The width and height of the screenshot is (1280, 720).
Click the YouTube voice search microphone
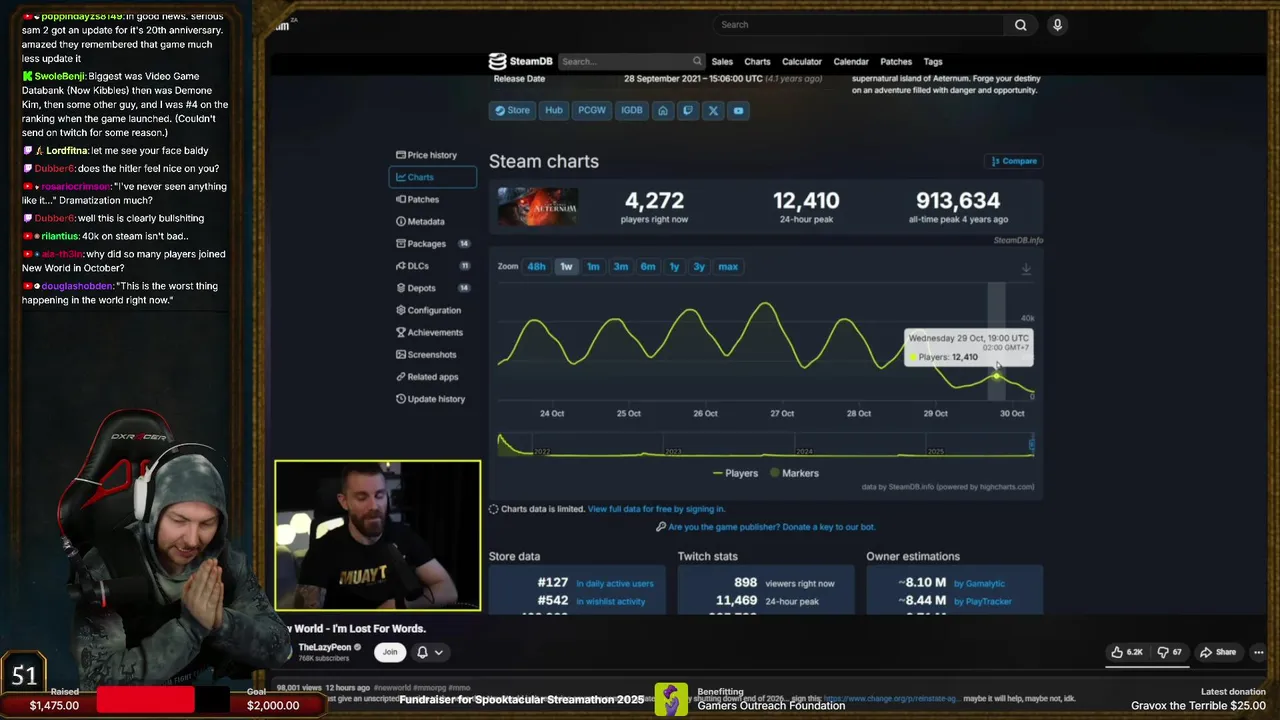coord(1057,25)
